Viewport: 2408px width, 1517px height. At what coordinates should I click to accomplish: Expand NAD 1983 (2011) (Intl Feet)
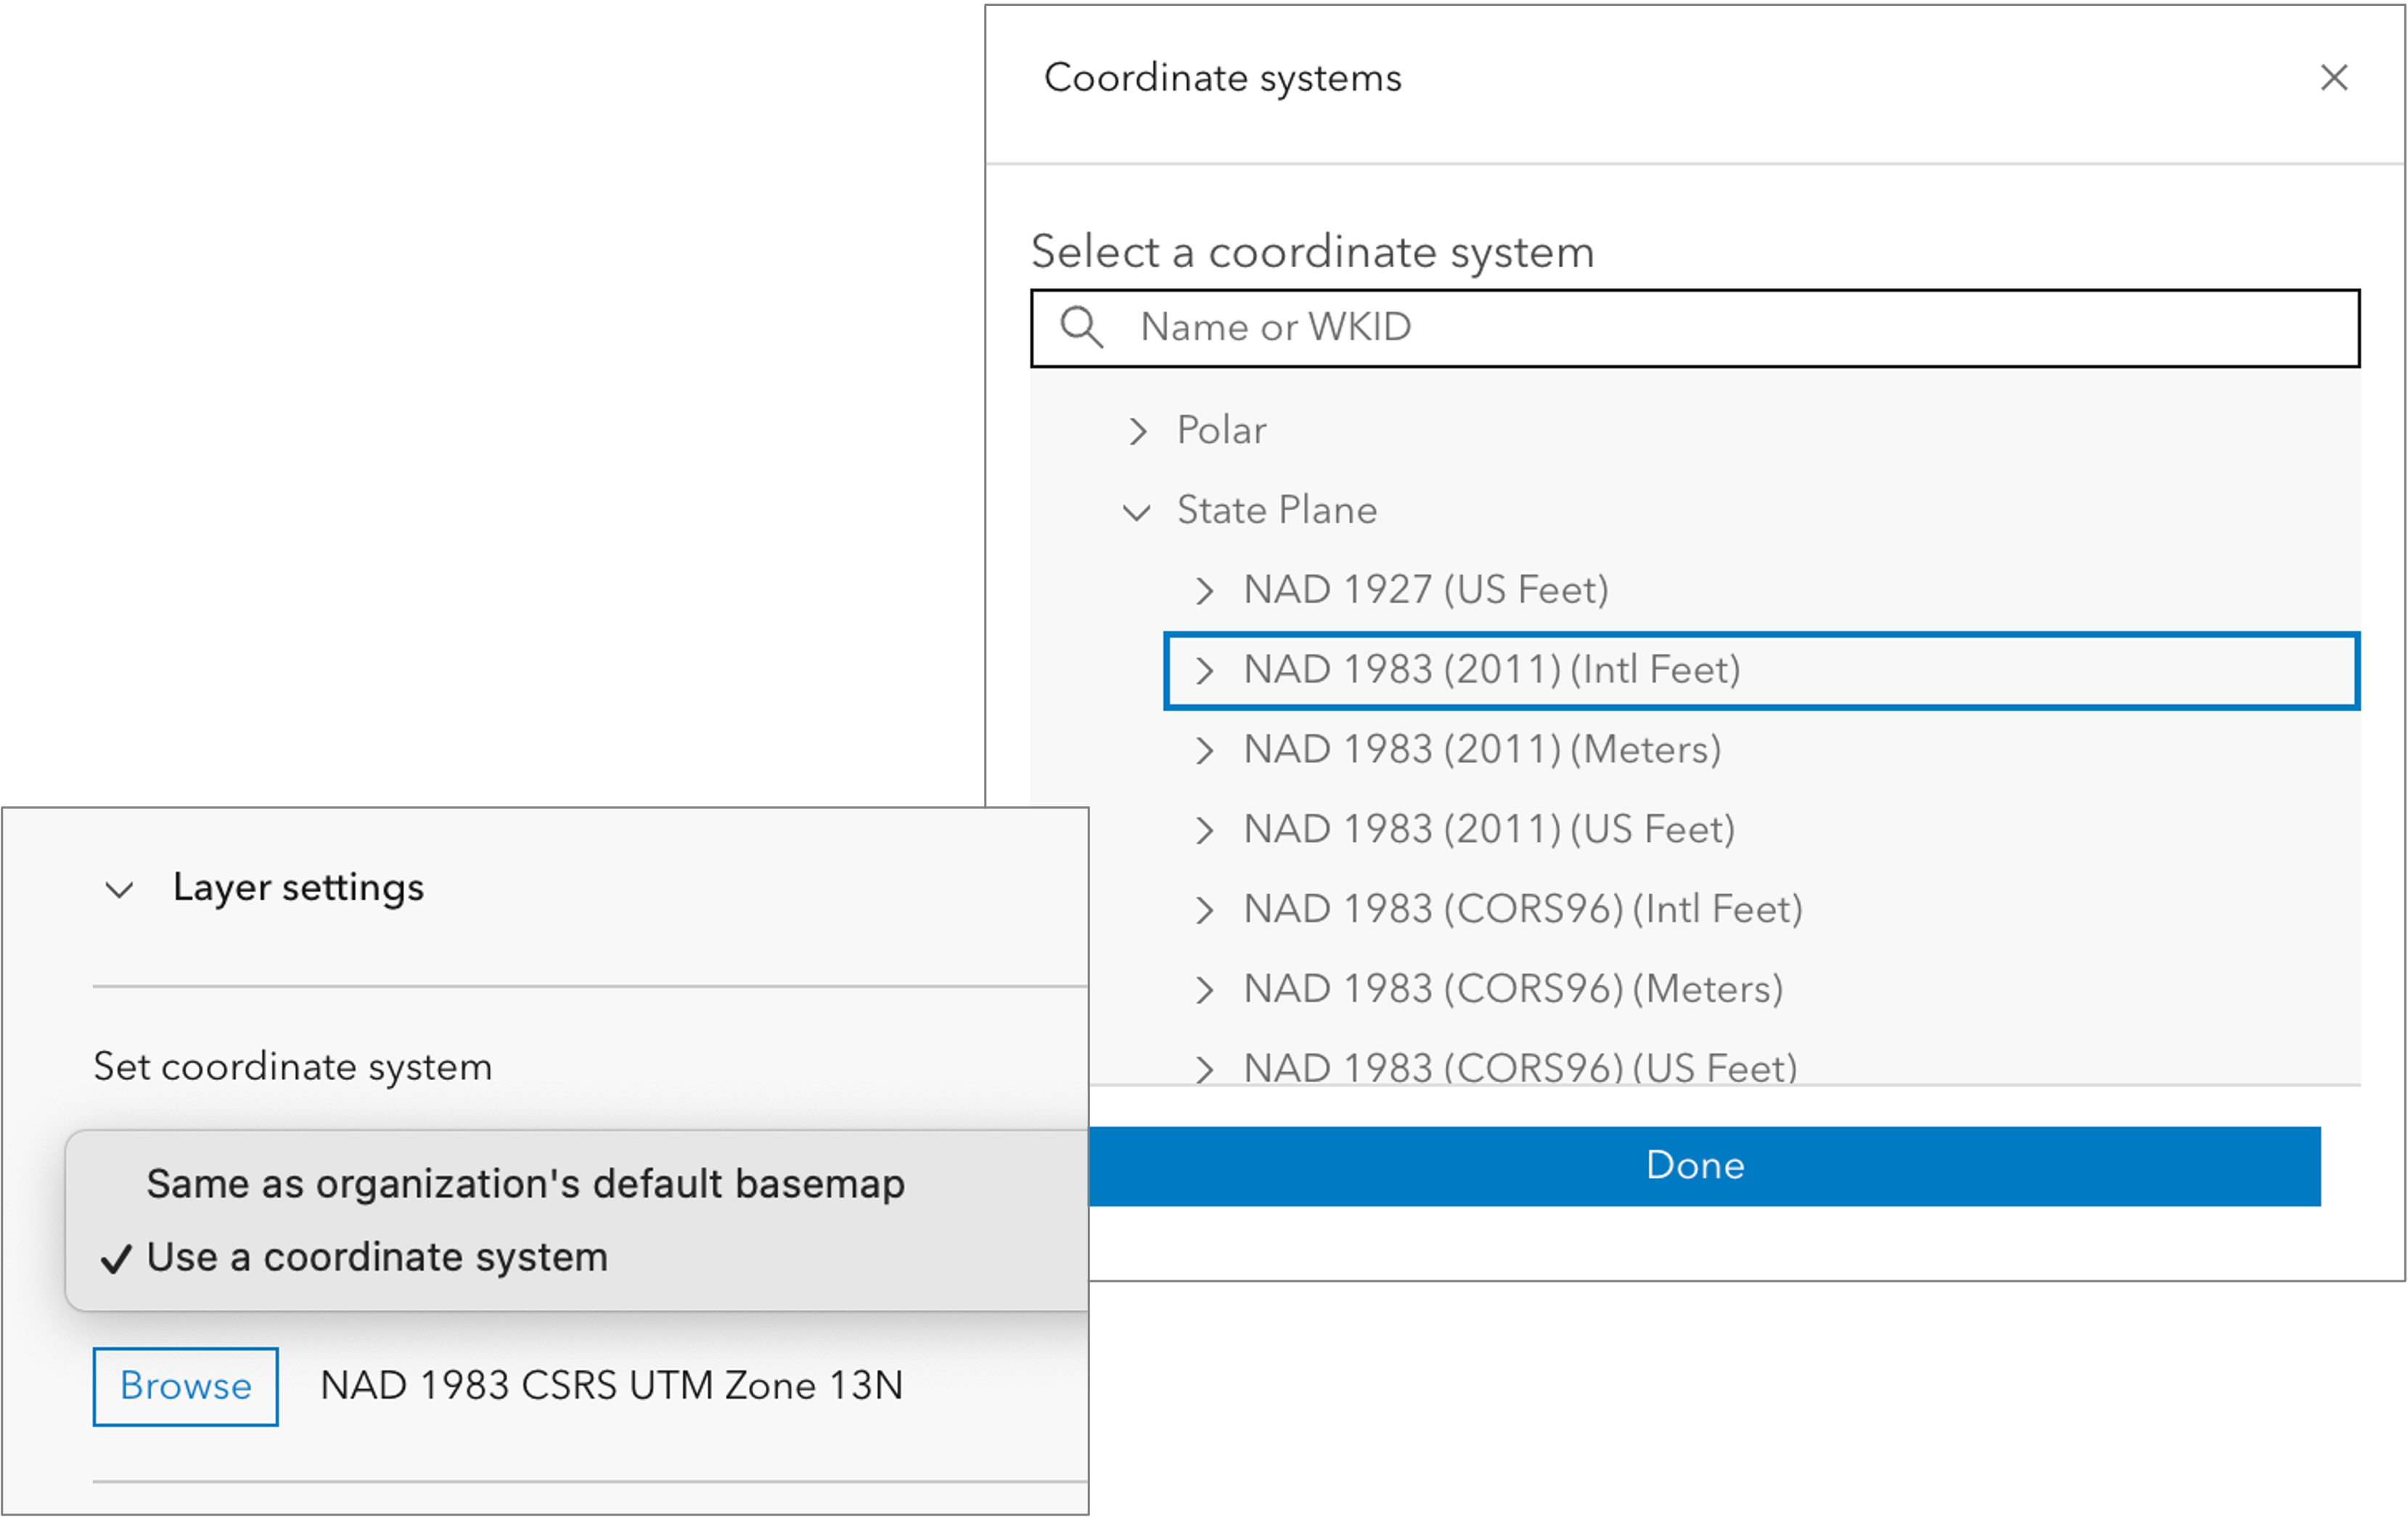(x=1205, y=670)
